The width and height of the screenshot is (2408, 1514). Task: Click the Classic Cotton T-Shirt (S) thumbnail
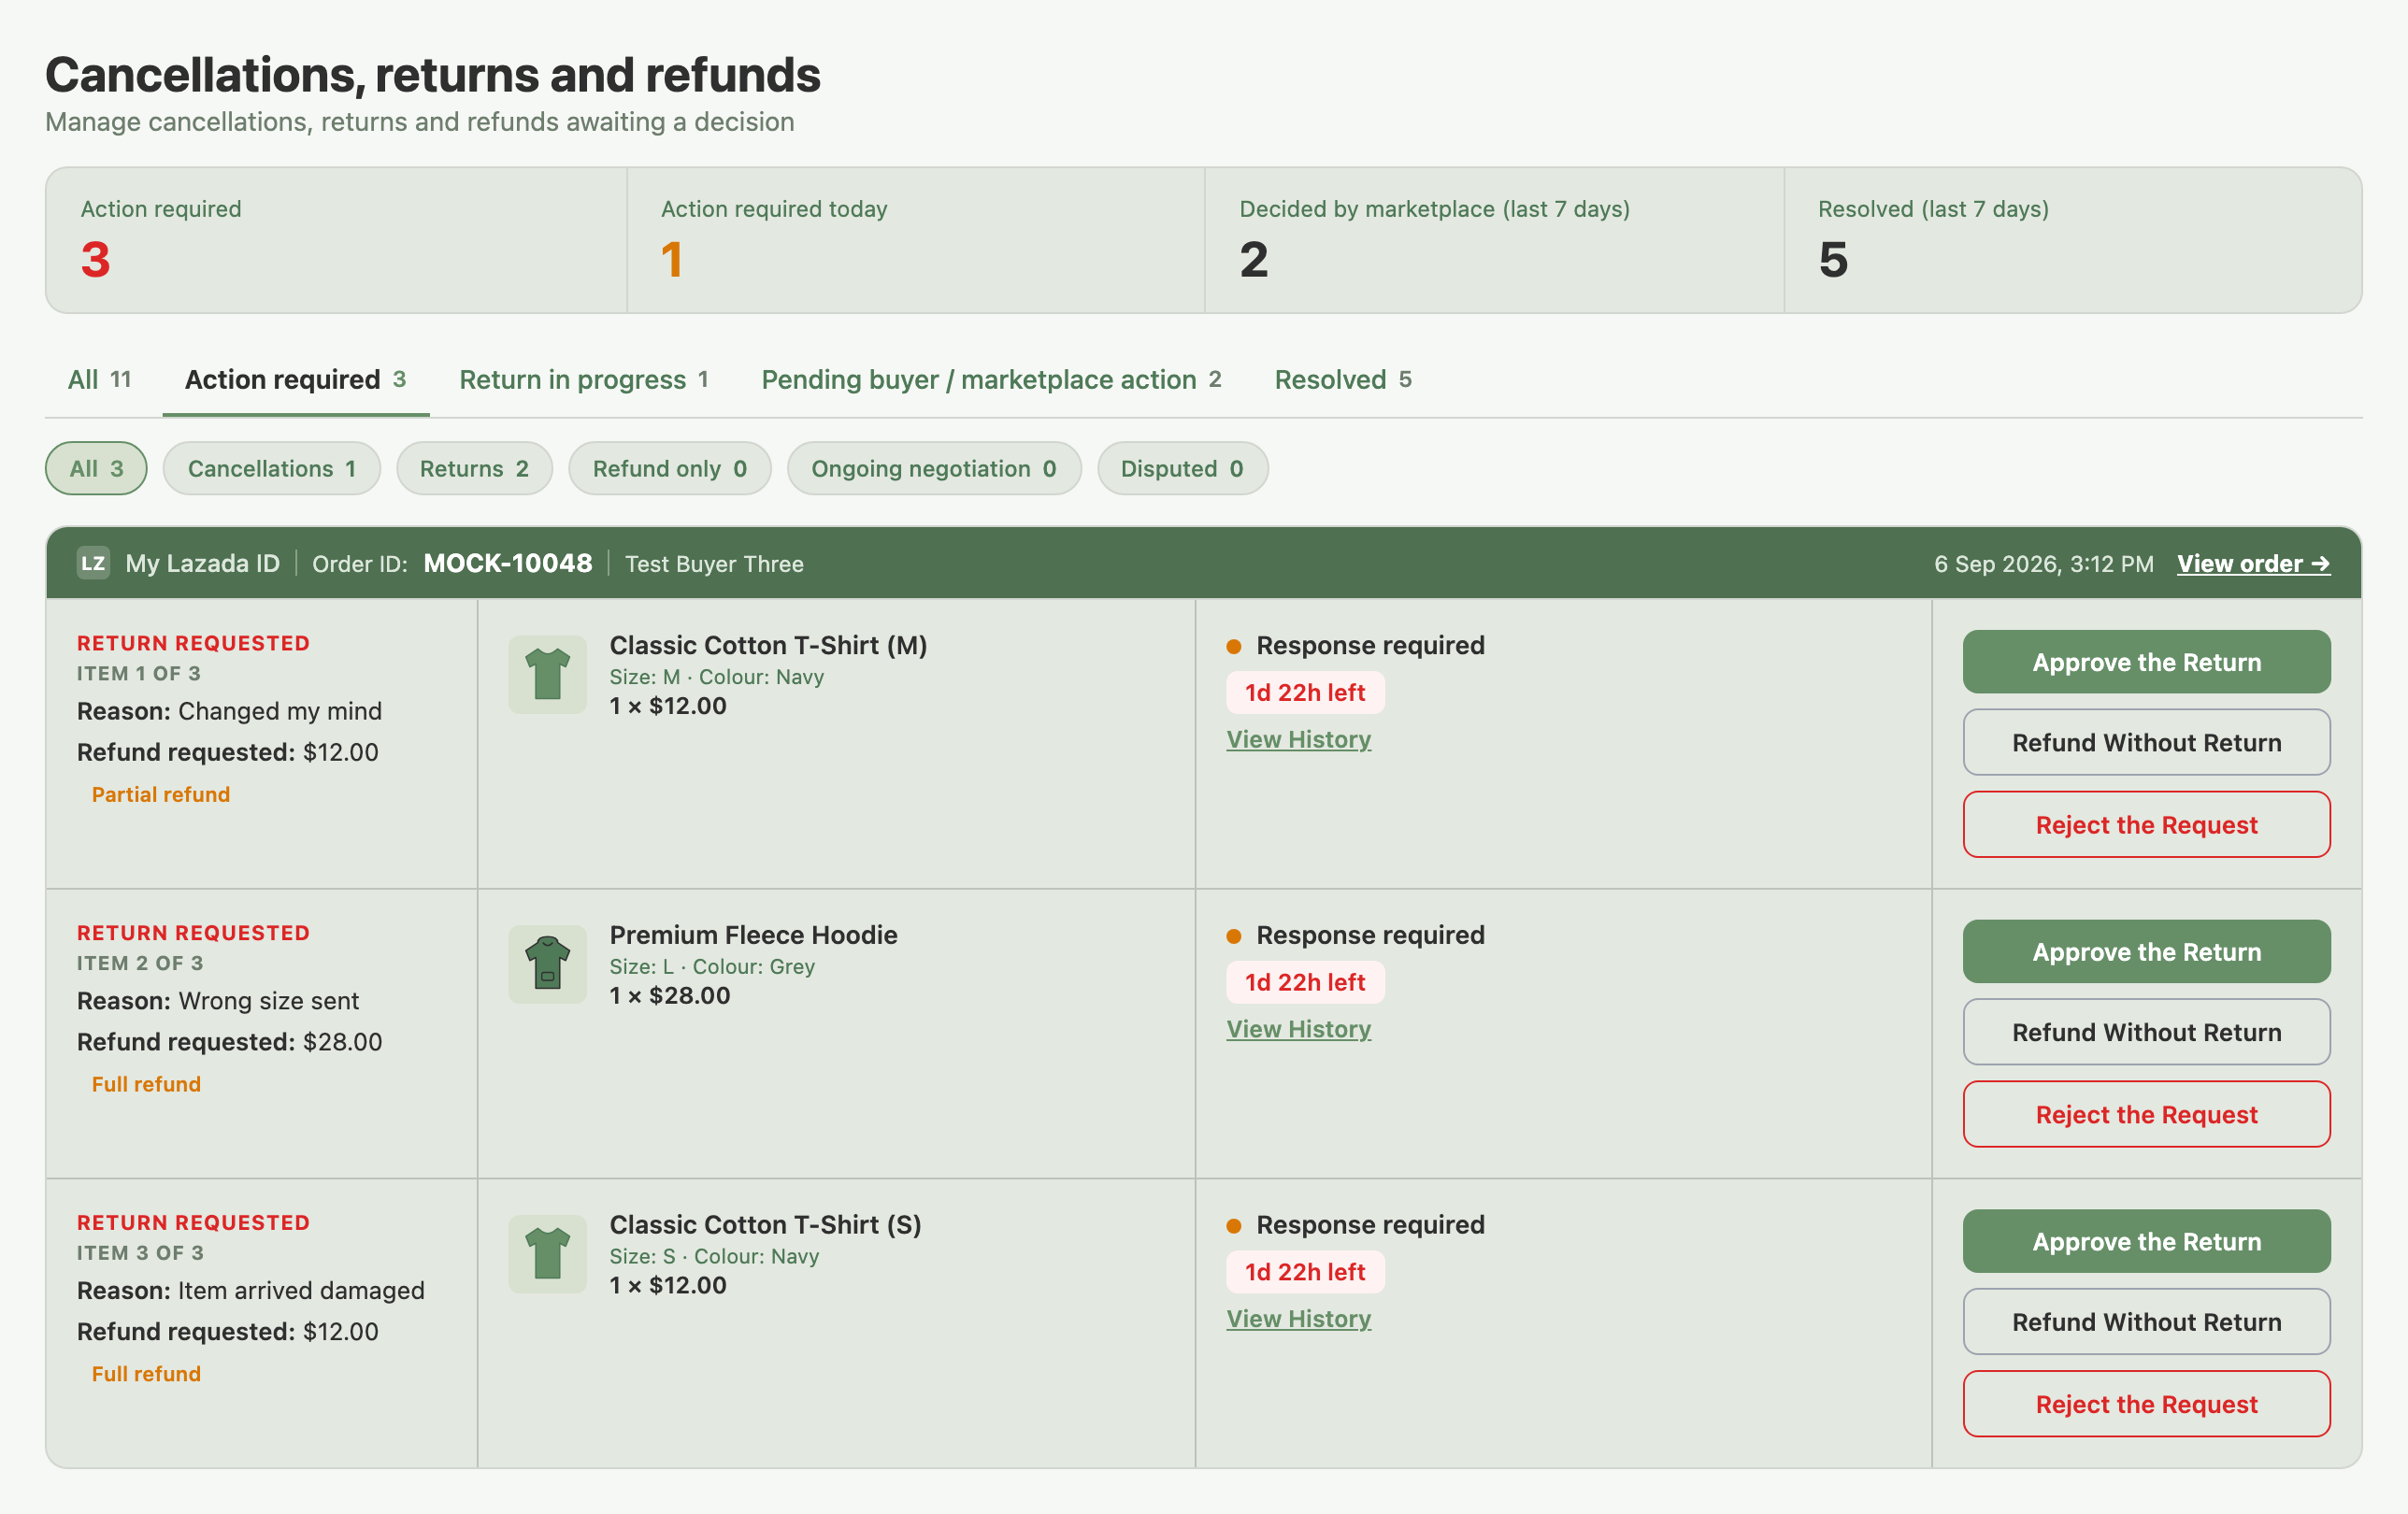pos(547,1254)
